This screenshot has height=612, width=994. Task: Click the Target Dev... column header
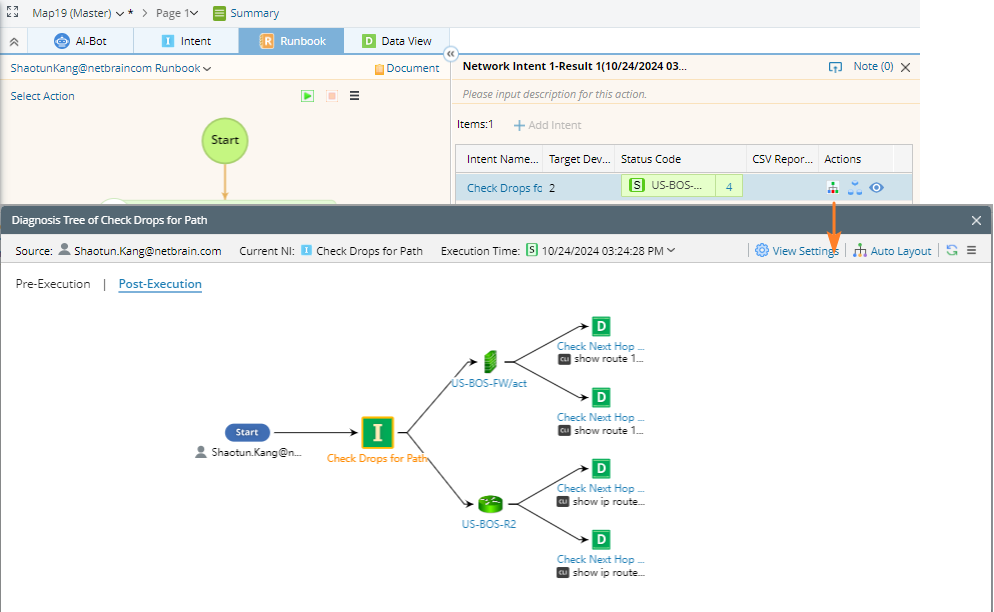(579, 159)
